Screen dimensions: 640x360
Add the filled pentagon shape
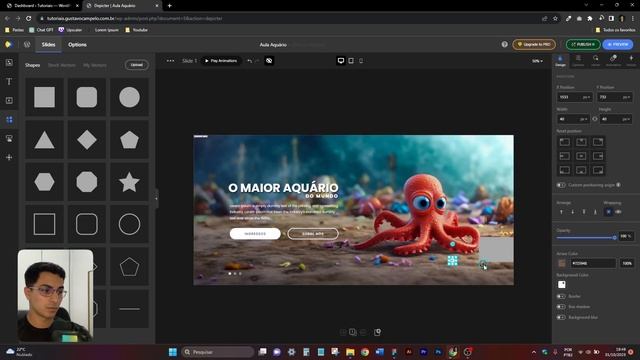(x=129, y=140)
